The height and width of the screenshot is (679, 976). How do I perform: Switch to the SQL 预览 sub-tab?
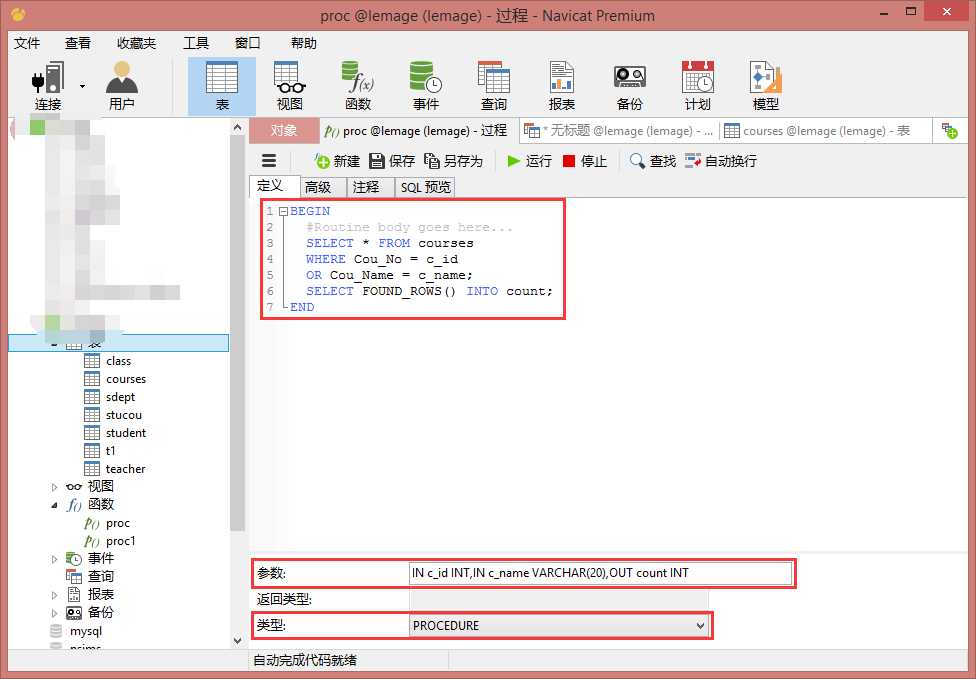click(425, 187)
